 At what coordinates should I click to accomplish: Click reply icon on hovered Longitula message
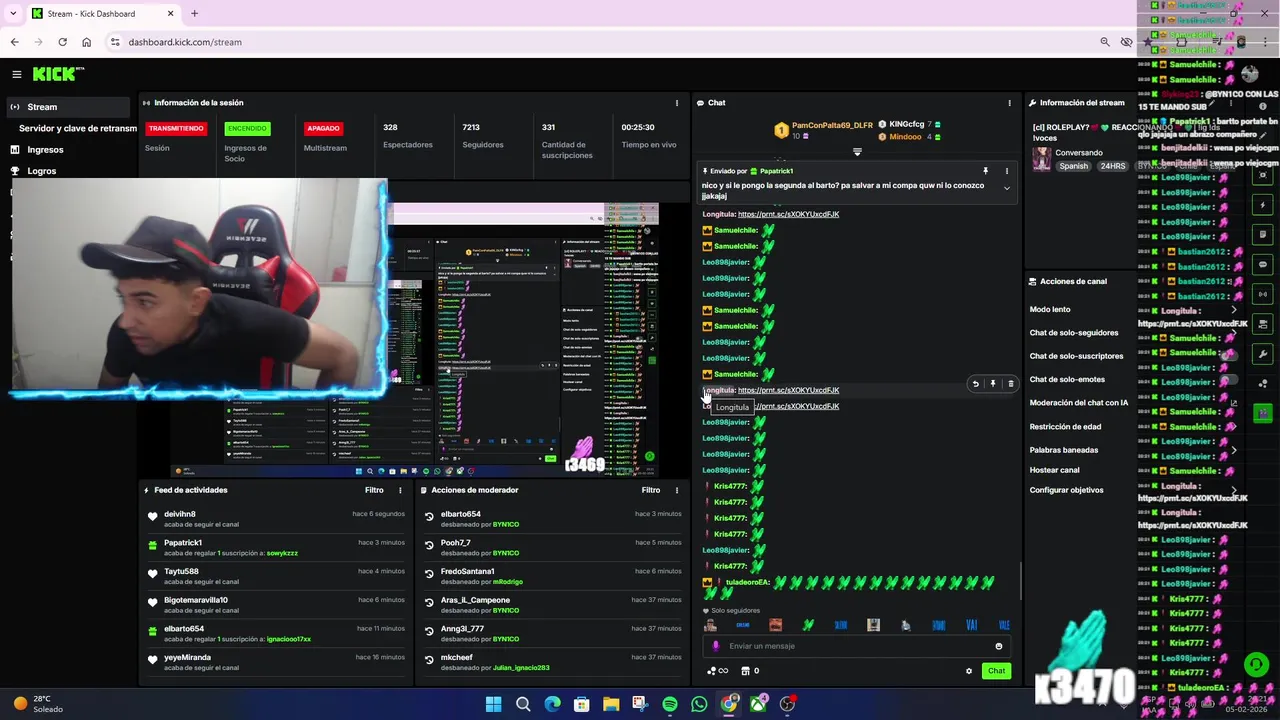tap(976, 384)
